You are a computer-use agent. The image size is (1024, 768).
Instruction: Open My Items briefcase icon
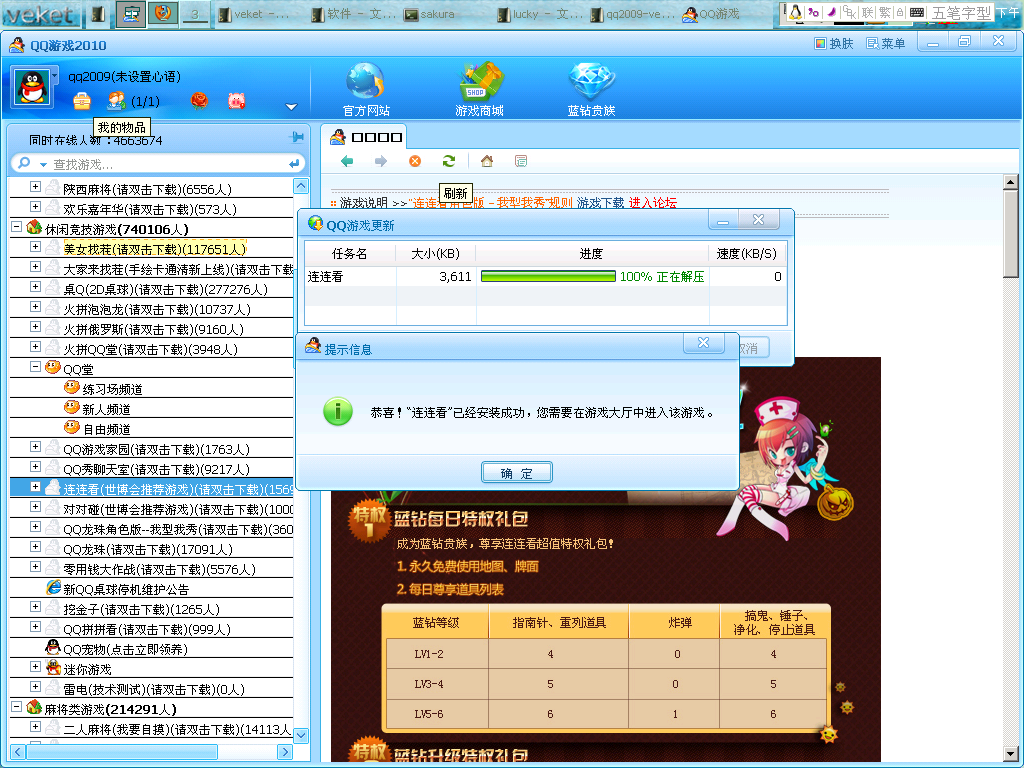click(x=82, y=101)
